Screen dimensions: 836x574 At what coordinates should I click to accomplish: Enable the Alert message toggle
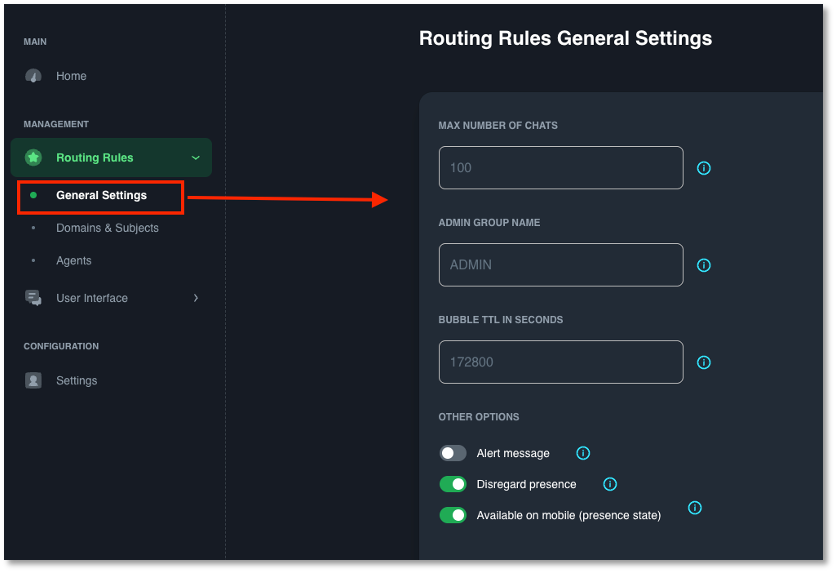[453, 453]
